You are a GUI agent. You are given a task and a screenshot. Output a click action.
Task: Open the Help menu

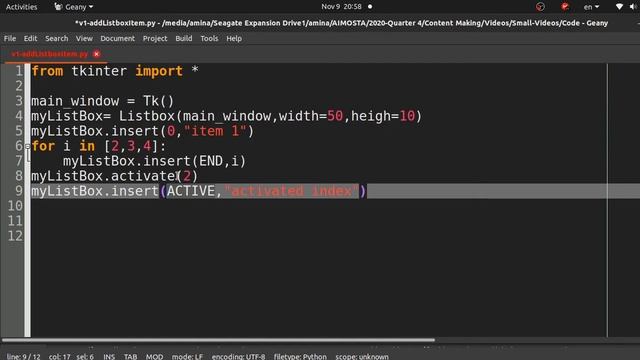234,38
